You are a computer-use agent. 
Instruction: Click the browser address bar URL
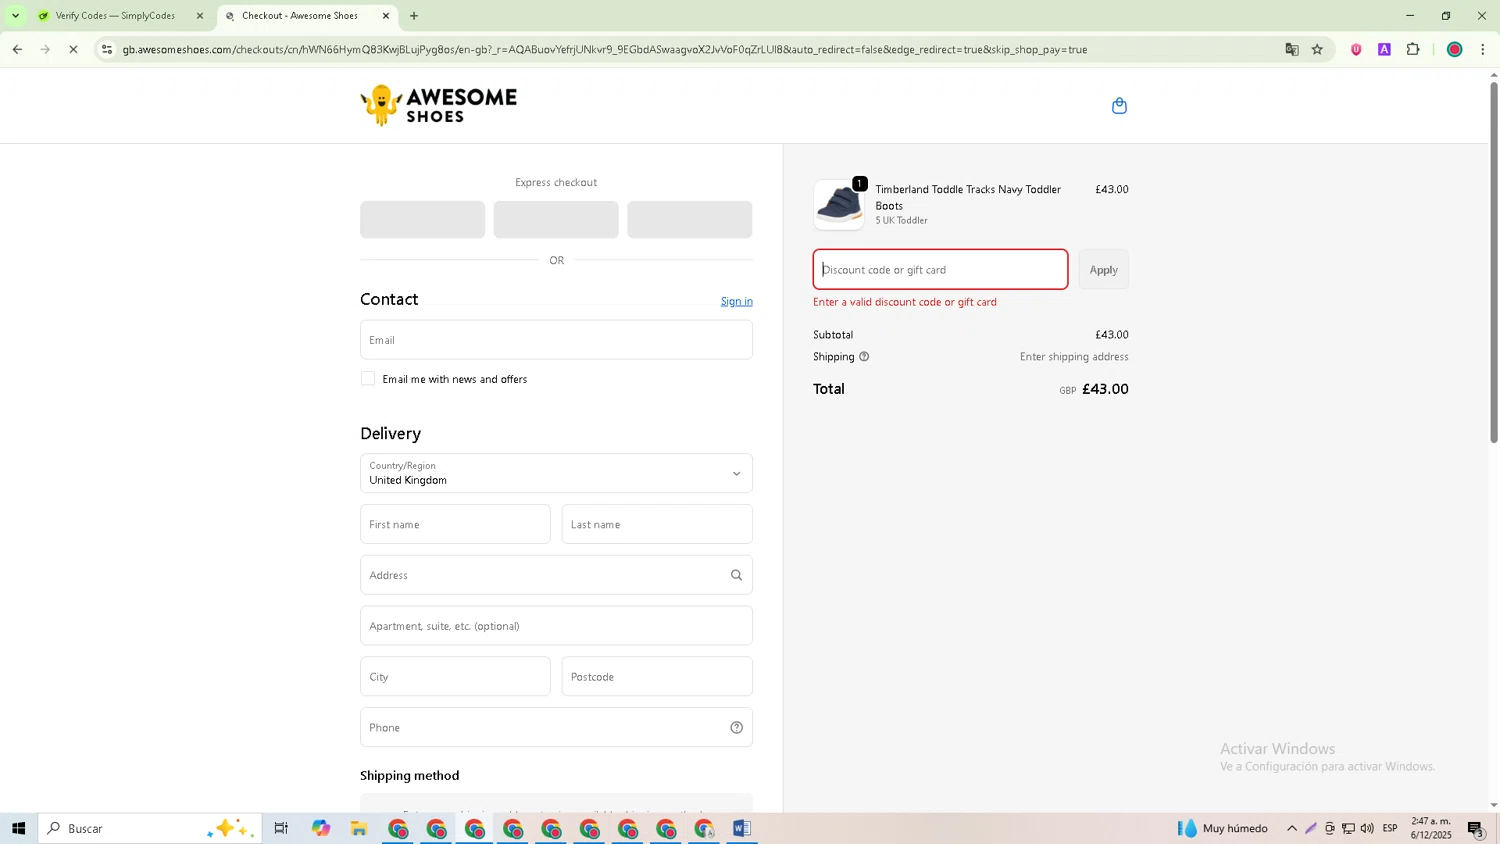click(x=605, y=49)
